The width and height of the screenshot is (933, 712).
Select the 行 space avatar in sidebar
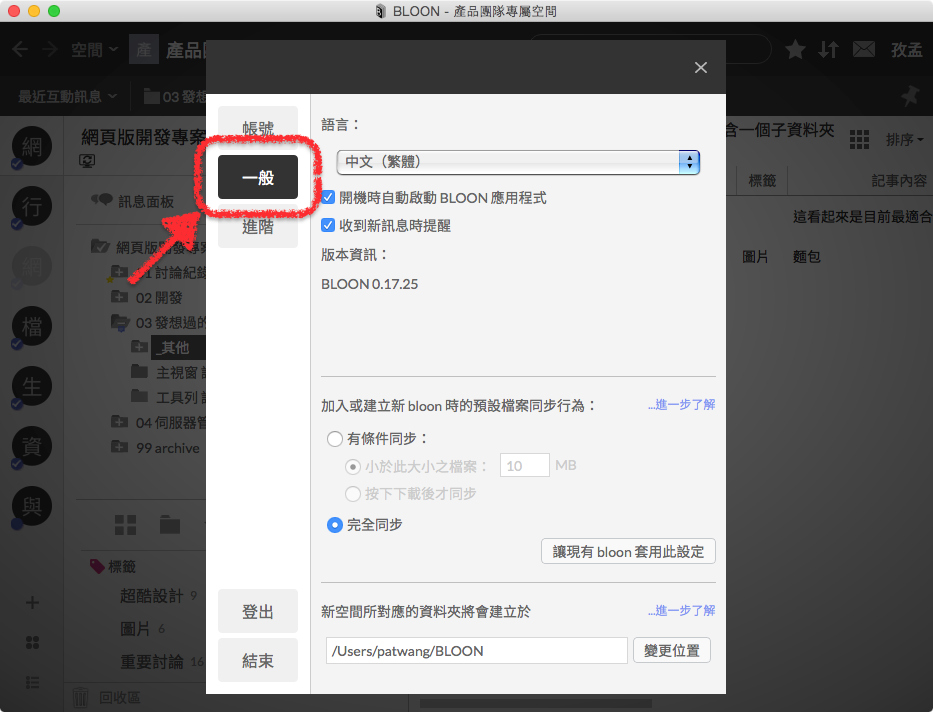32,206
